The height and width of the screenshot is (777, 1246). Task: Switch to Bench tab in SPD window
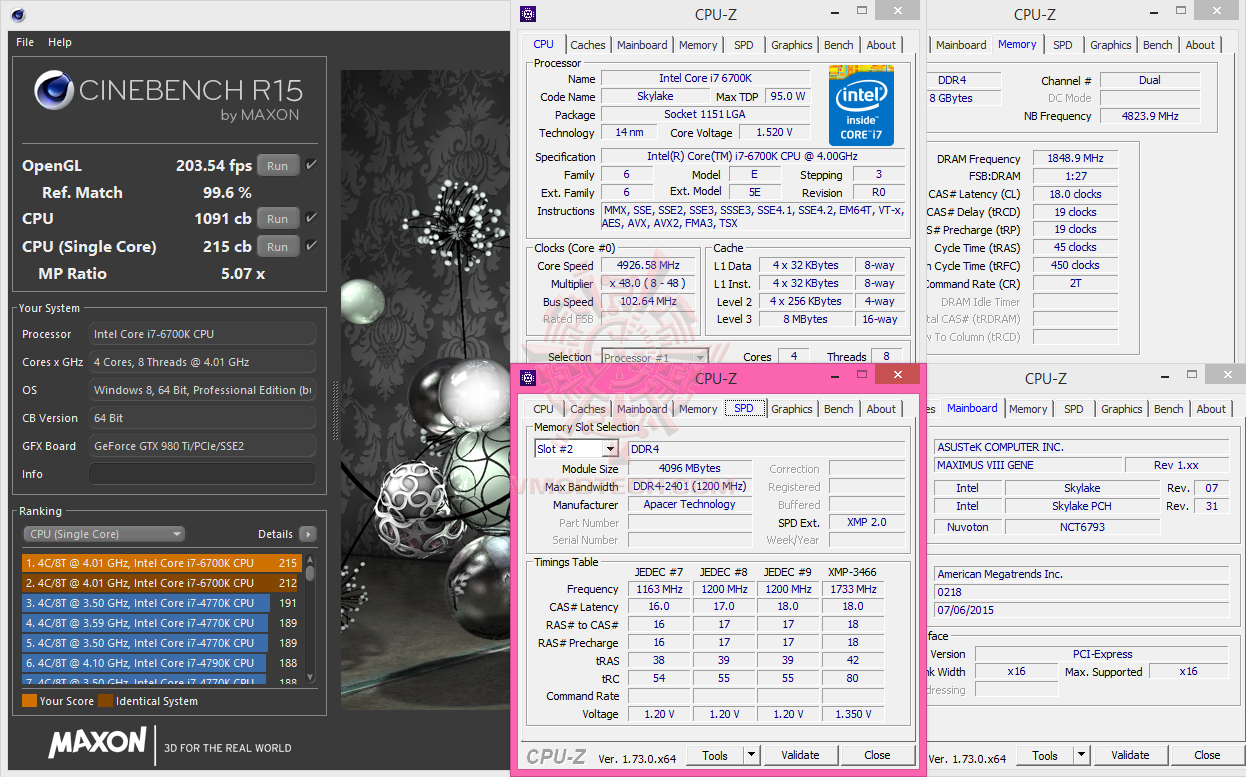[x=839, y=409]
